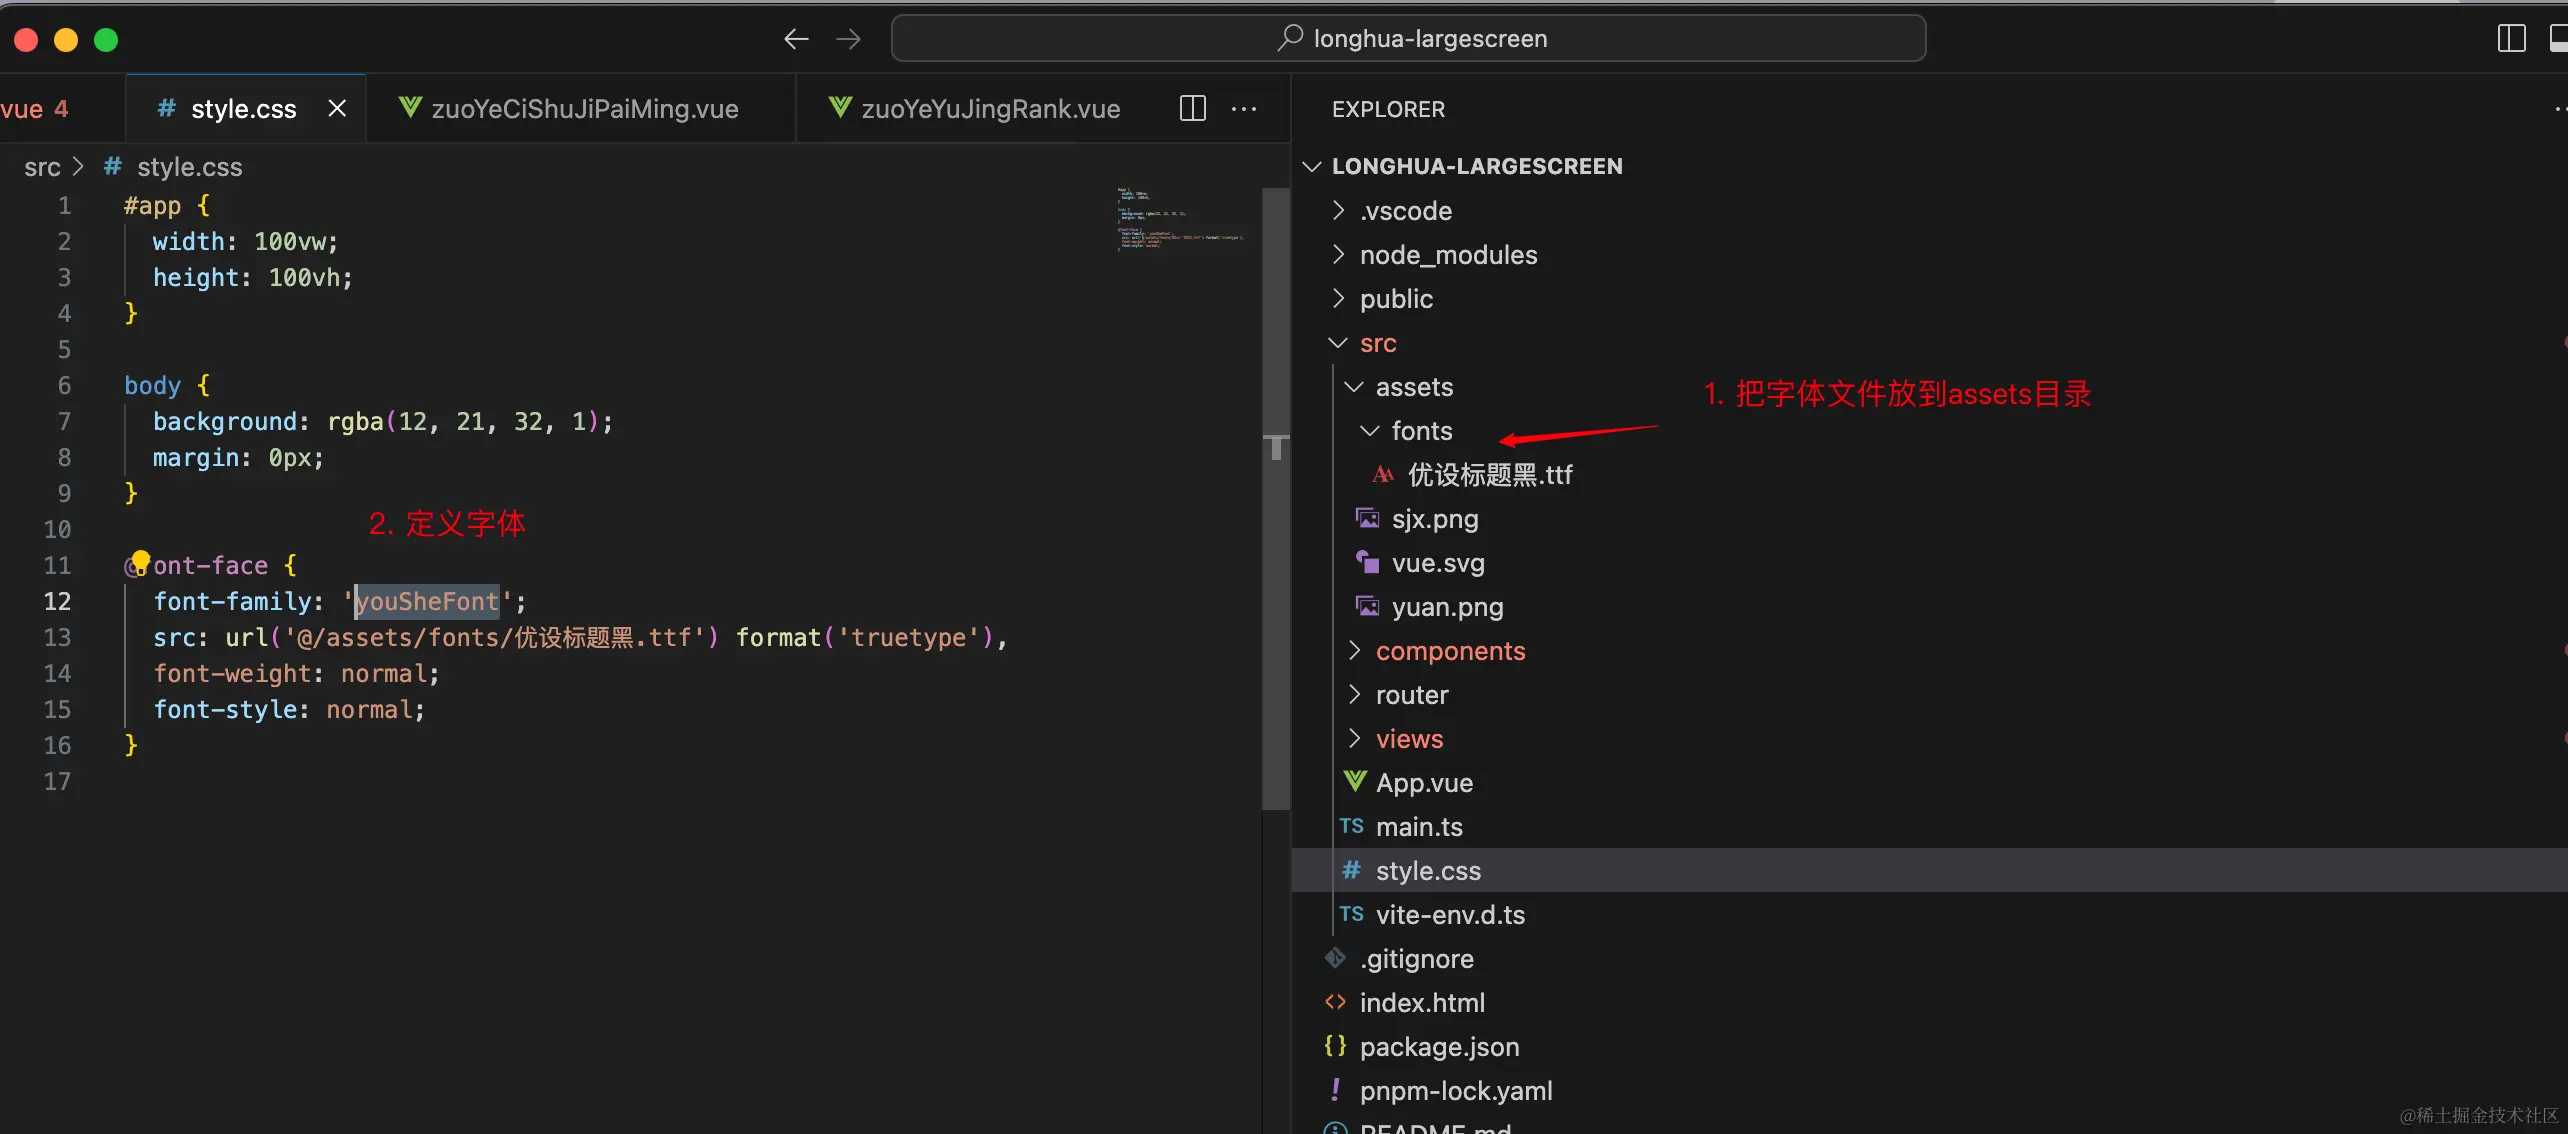Expand the node_modules folder
2568x1134 pixels.
tap(1447, 255)
